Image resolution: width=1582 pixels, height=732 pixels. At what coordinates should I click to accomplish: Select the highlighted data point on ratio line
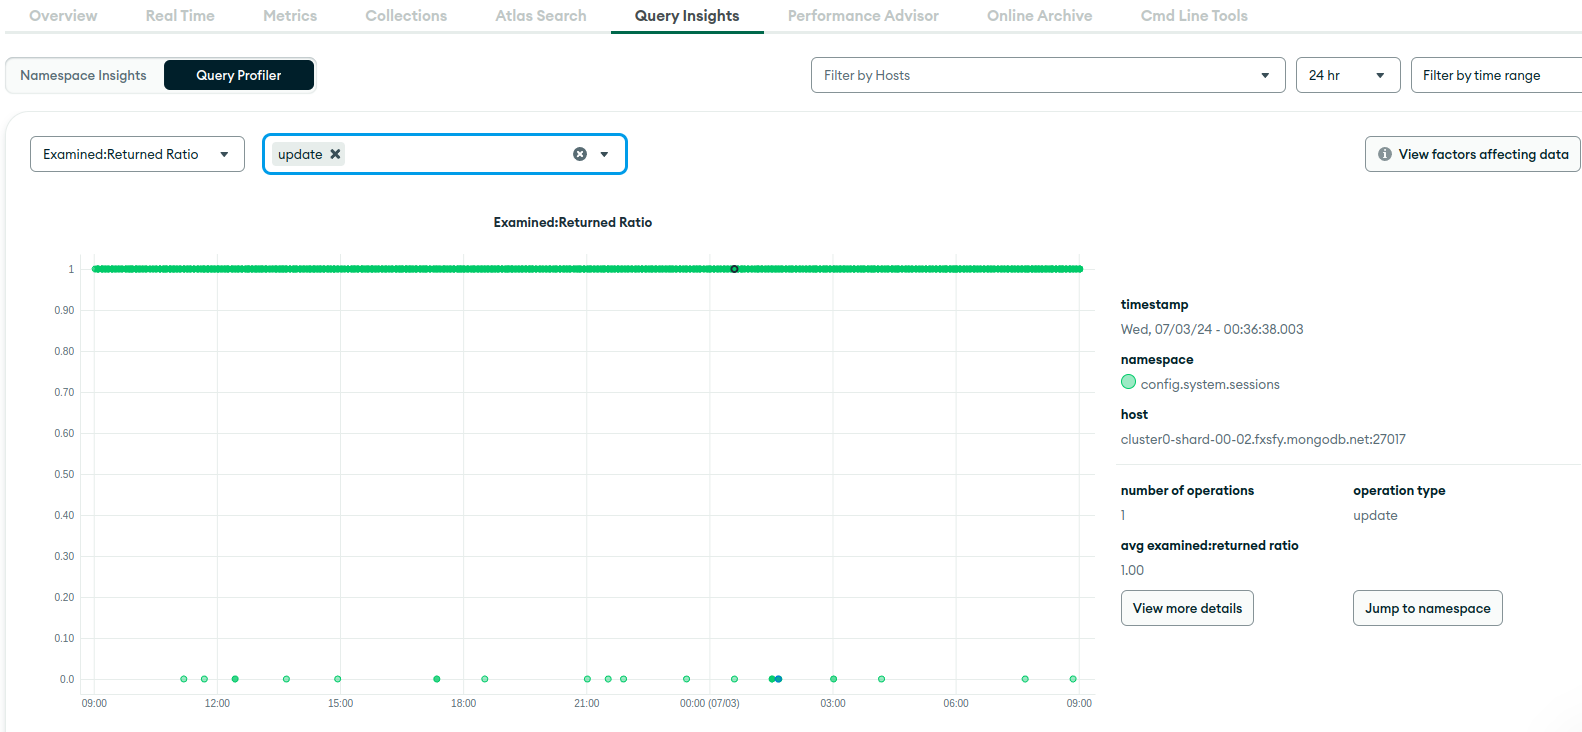point(734,269)
